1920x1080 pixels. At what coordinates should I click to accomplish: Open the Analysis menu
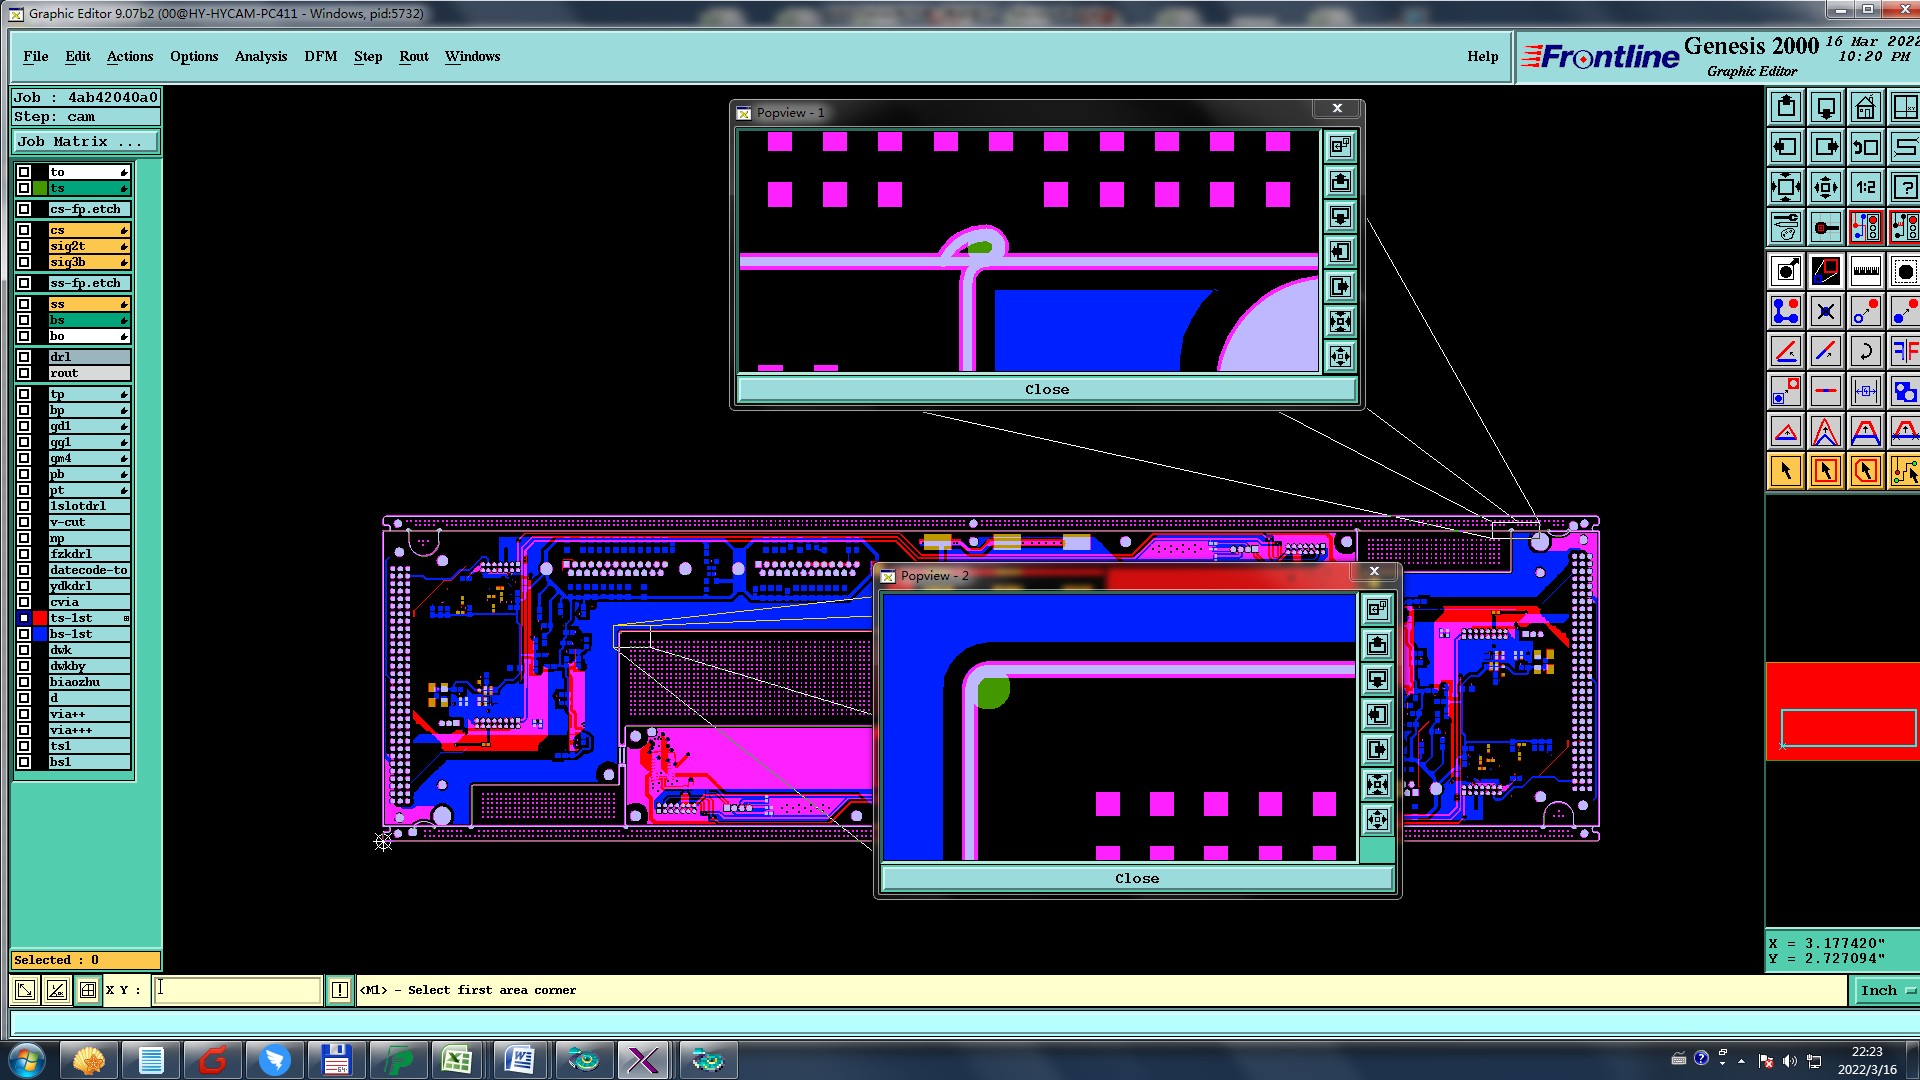tap(260, 57)
